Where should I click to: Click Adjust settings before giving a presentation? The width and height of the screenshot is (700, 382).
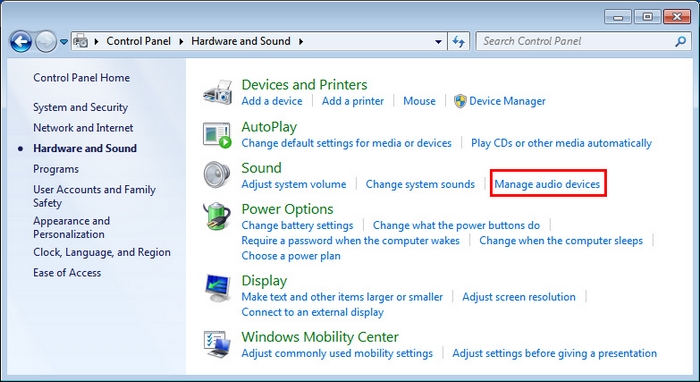pos(554,353)
